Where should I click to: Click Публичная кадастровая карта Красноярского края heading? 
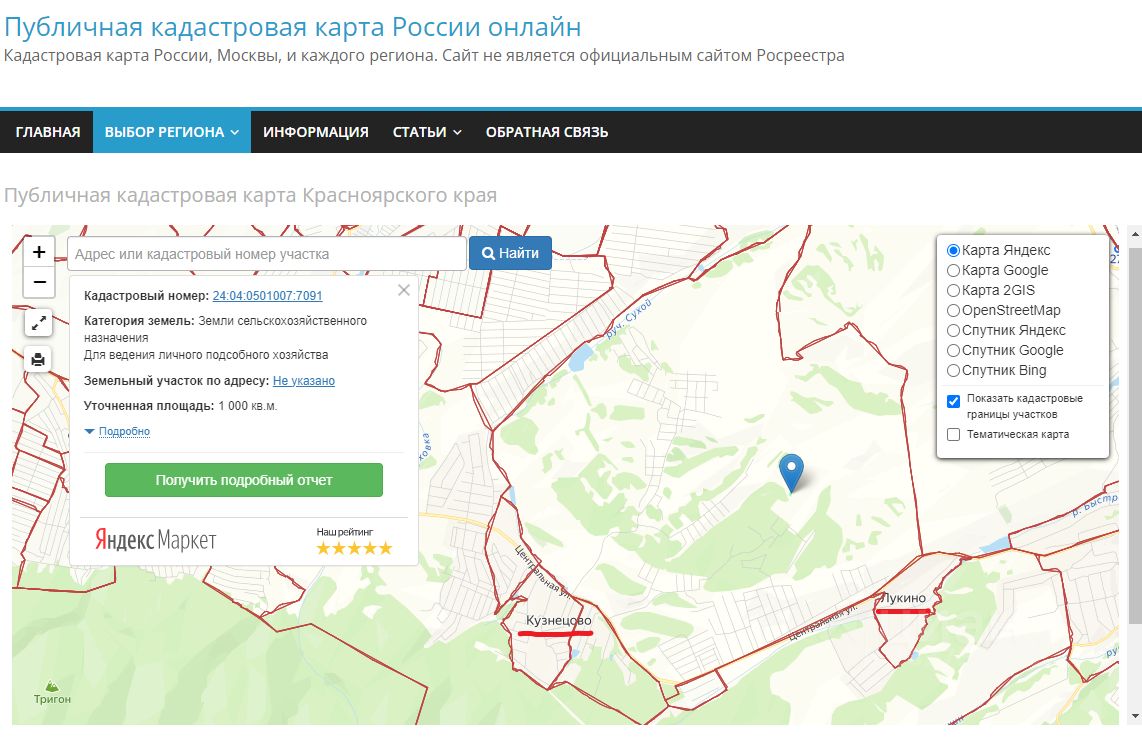(251, 195)
